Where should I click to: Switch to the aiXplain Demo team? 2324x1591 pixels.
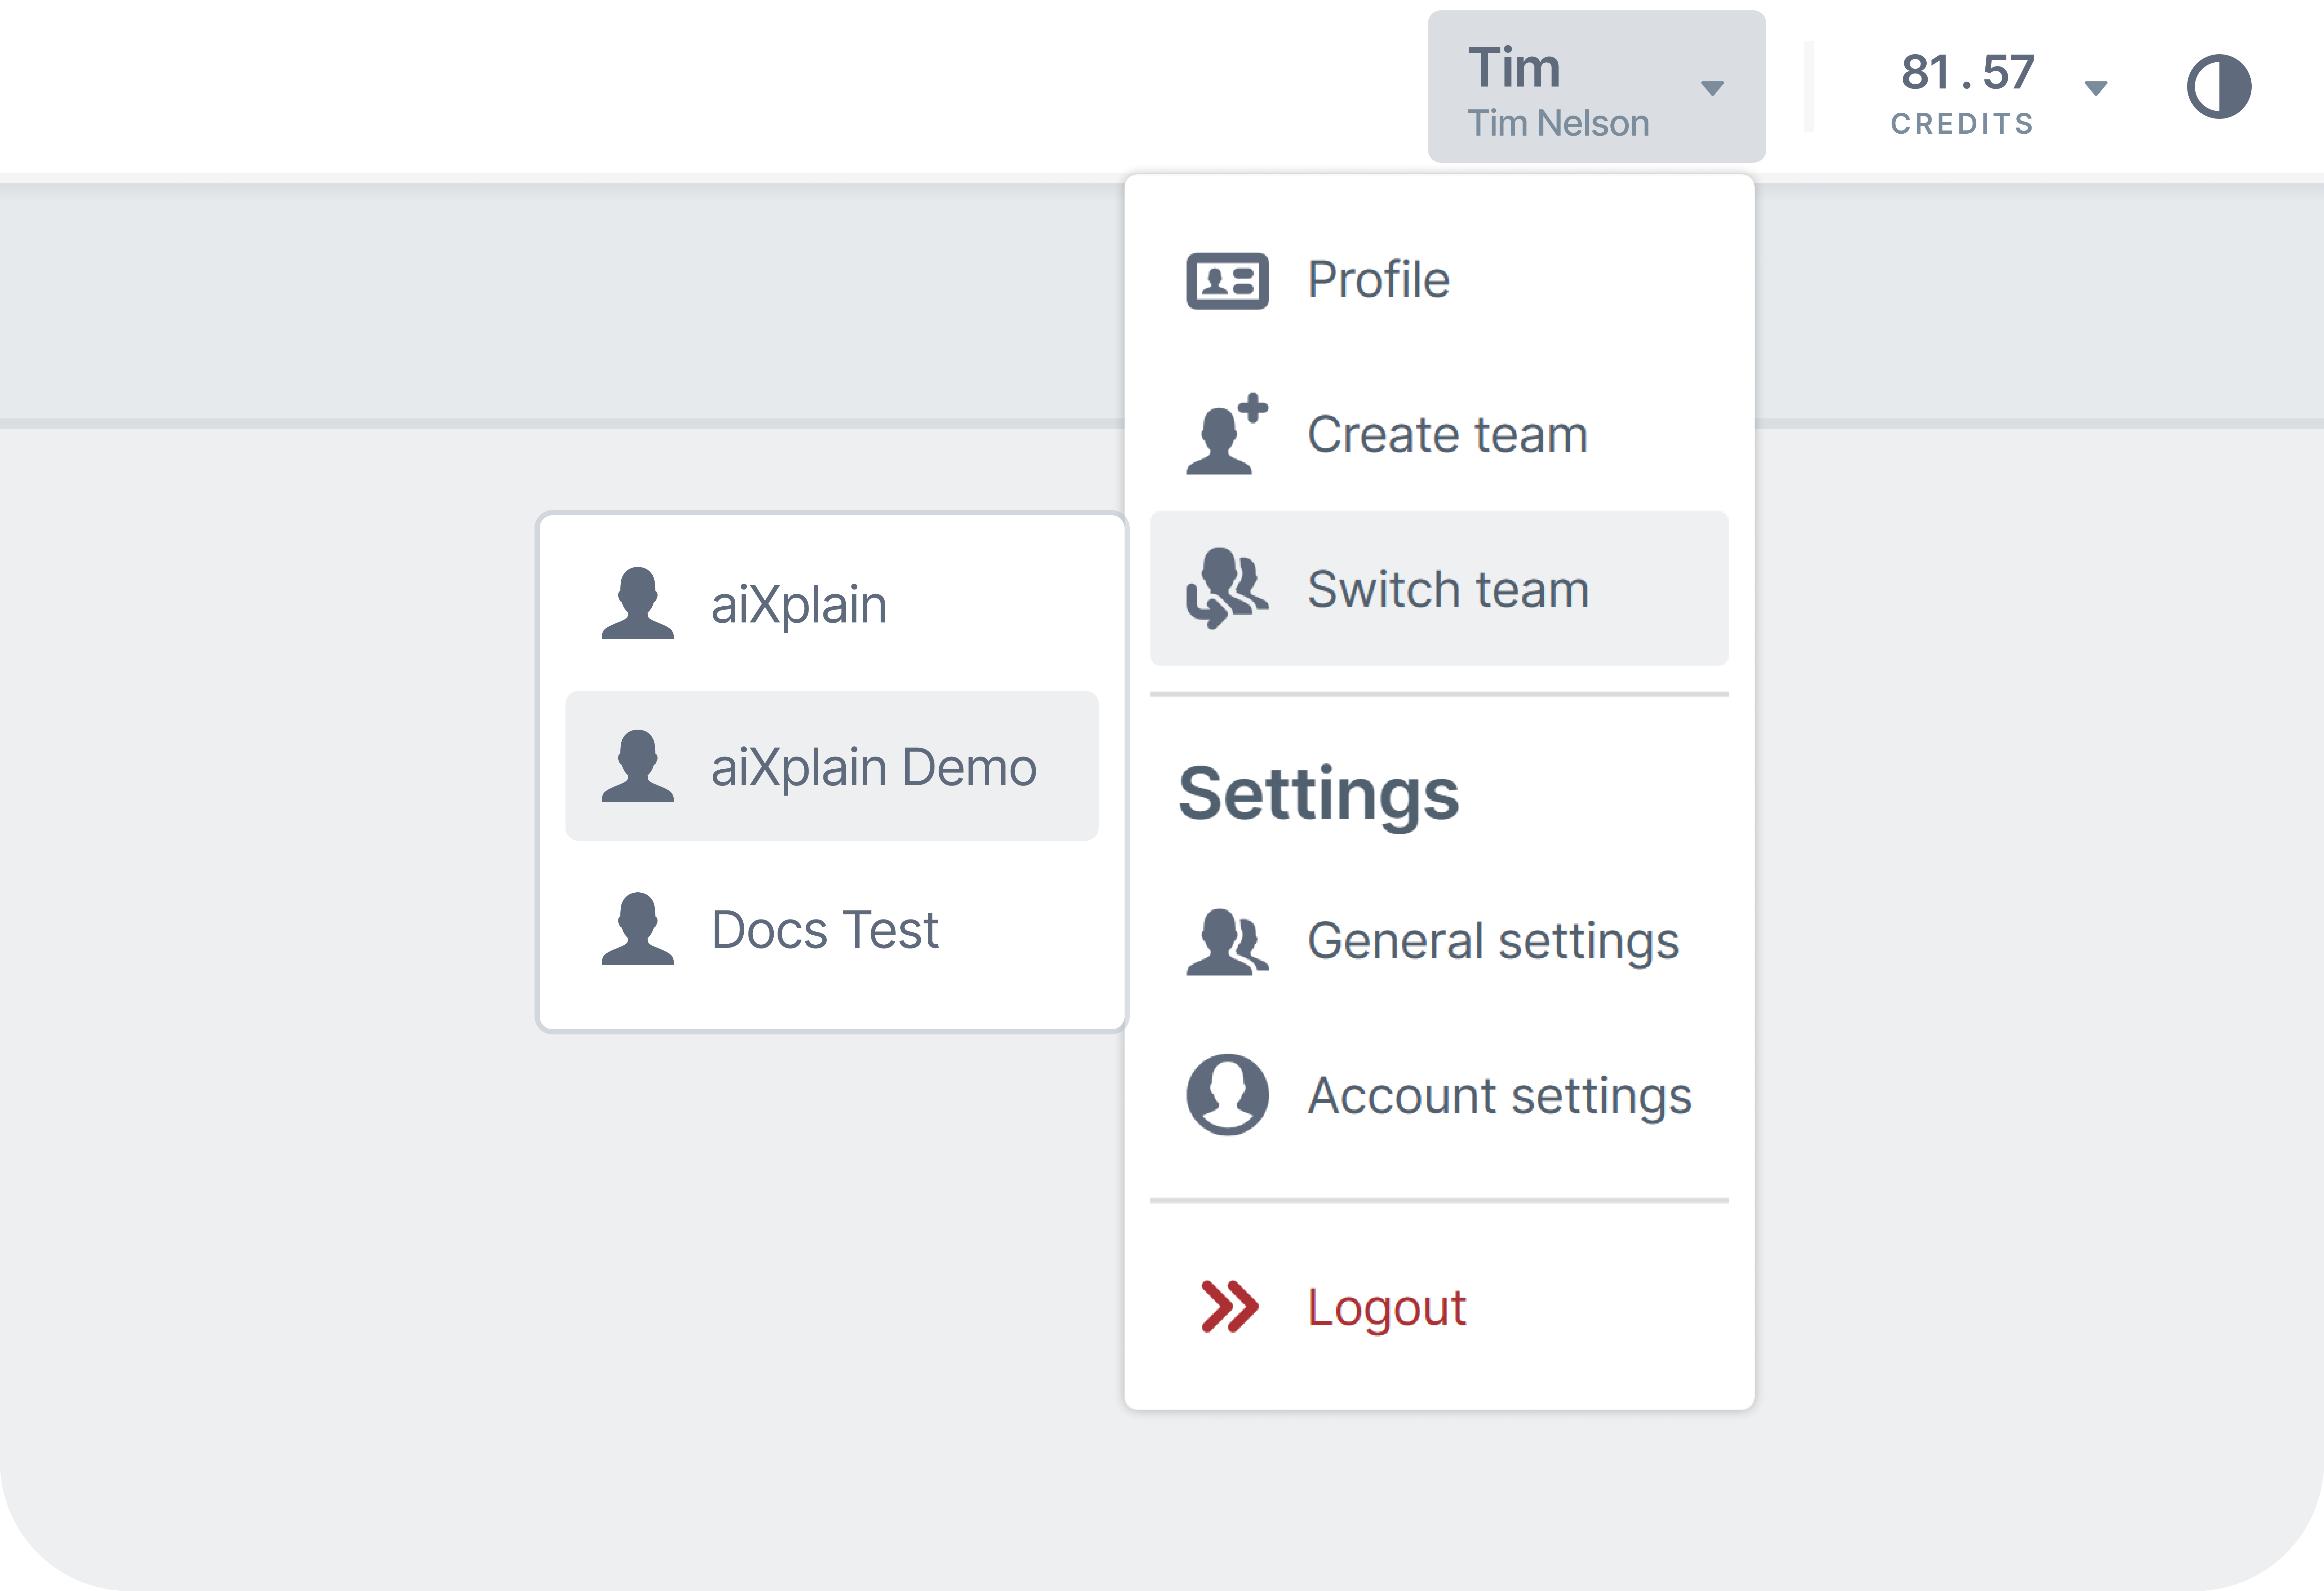click(x=832, y=766)
